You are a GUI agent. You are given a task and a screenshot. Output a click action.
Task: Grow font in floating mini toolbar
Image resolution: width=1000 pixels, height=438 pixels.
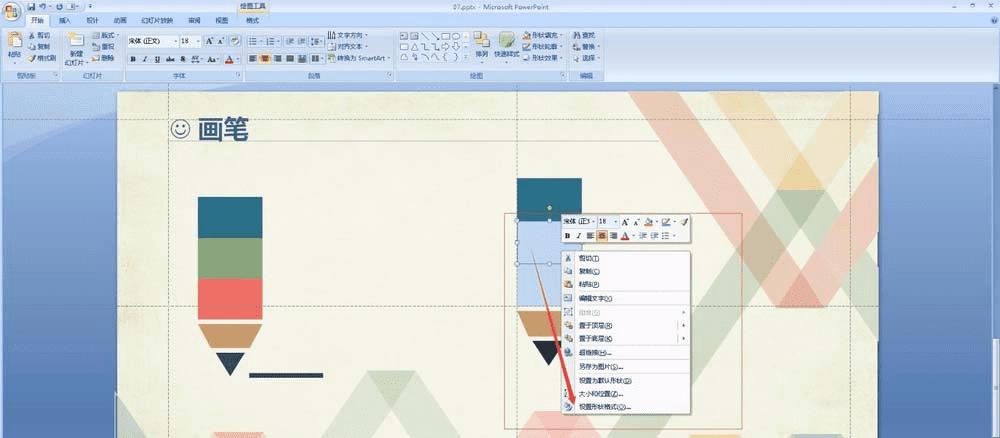pos(625,222)
